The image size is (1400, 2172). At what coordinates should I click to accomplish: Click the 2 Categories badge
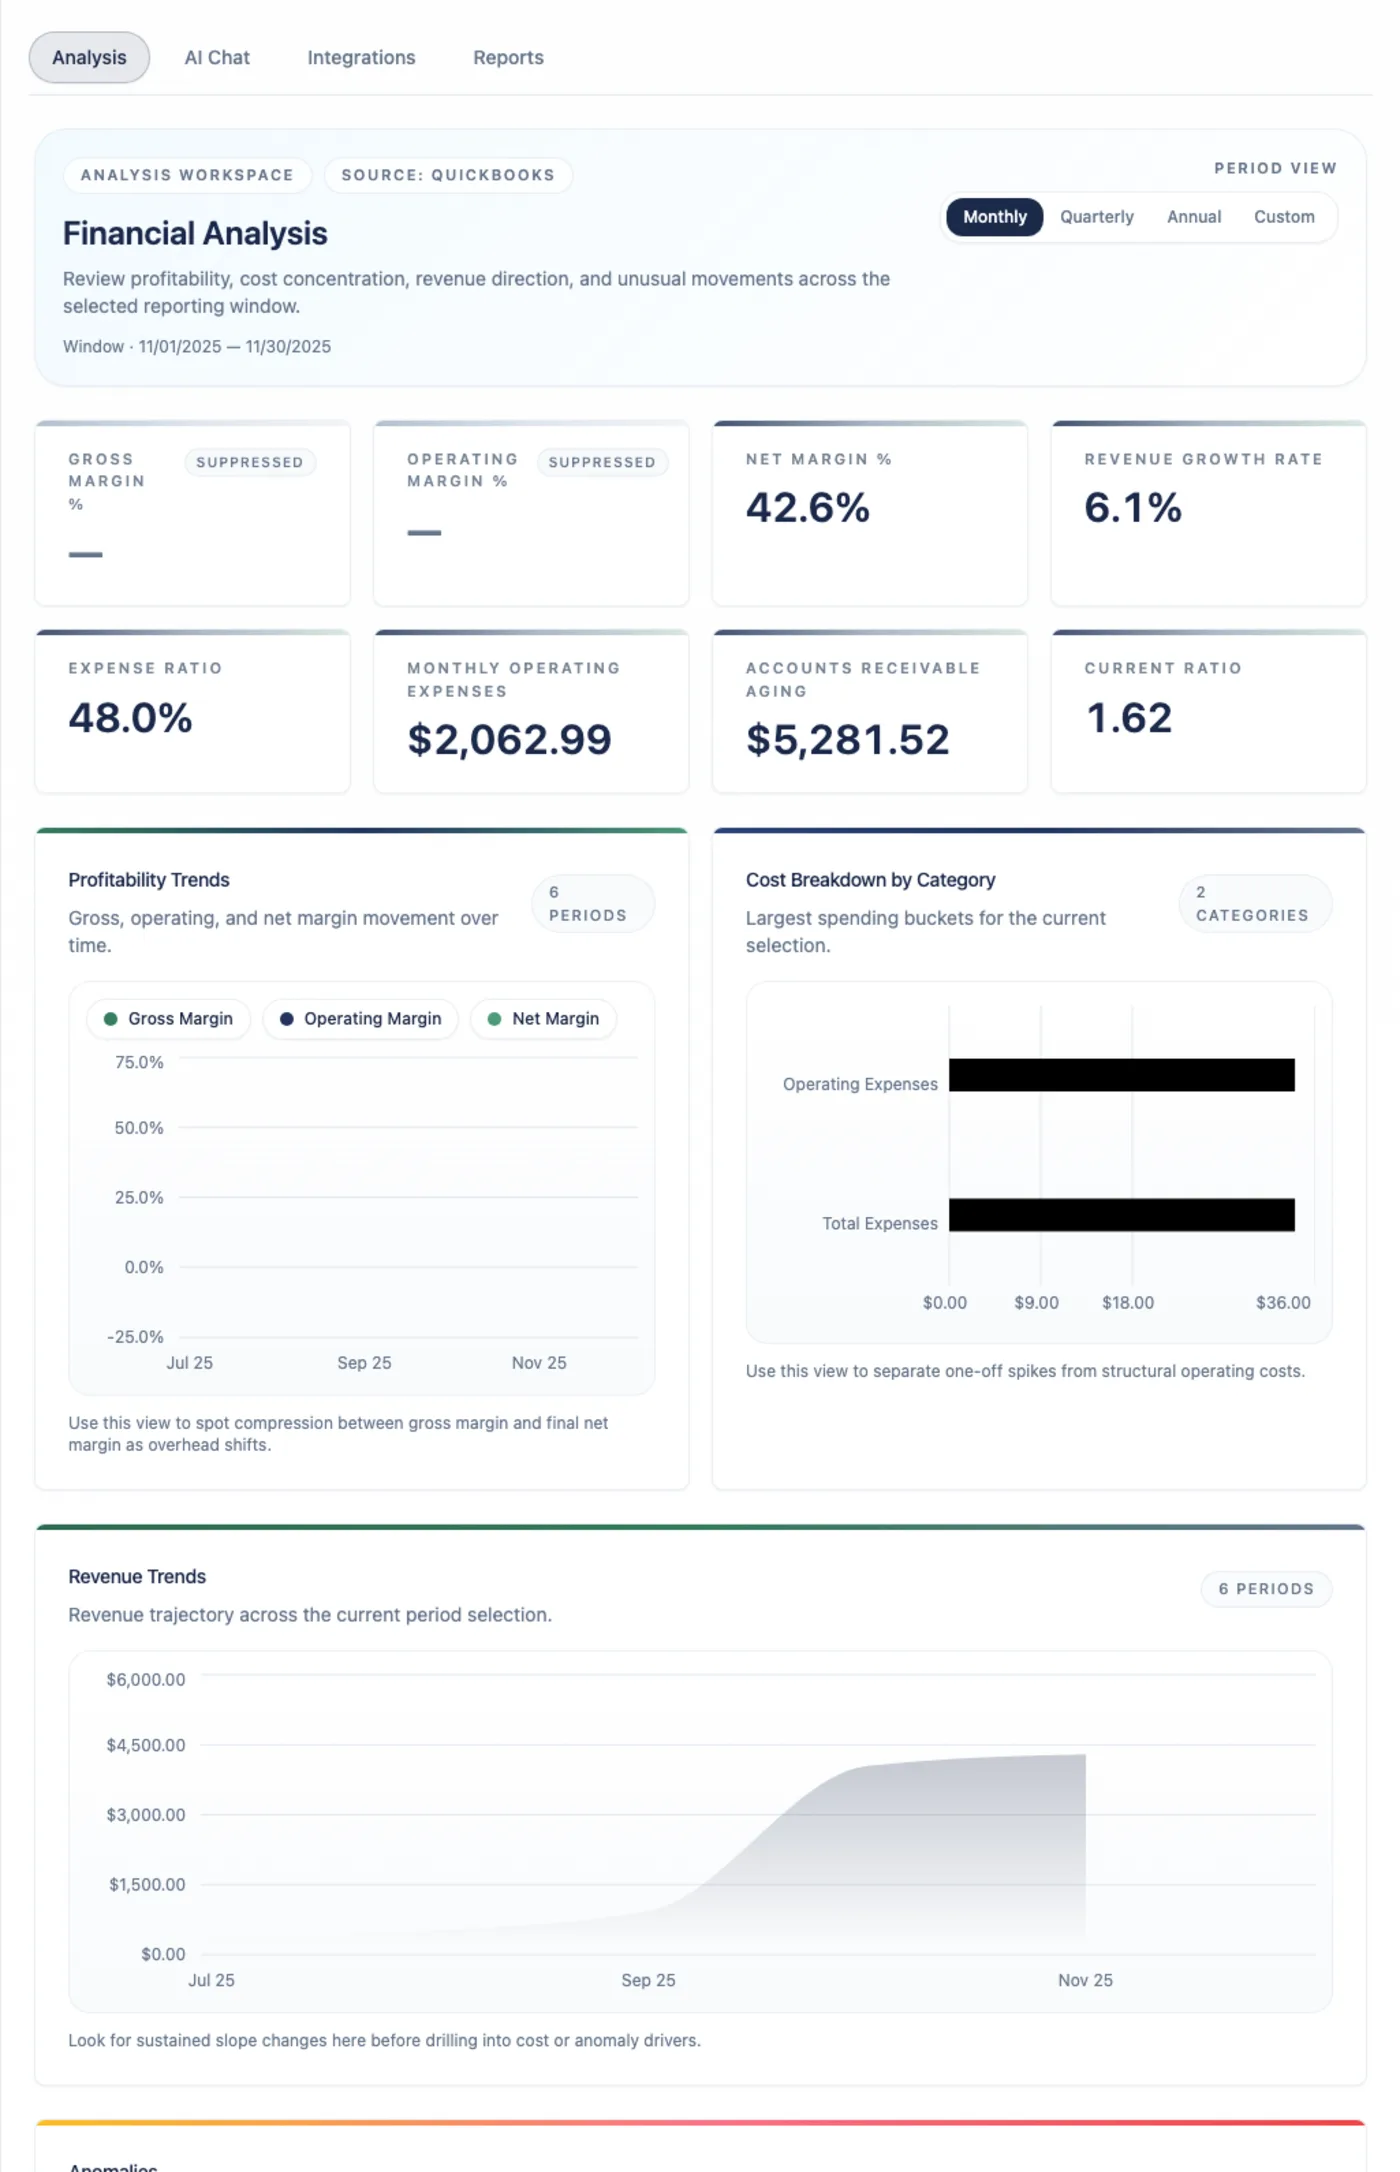(1255, 904)
